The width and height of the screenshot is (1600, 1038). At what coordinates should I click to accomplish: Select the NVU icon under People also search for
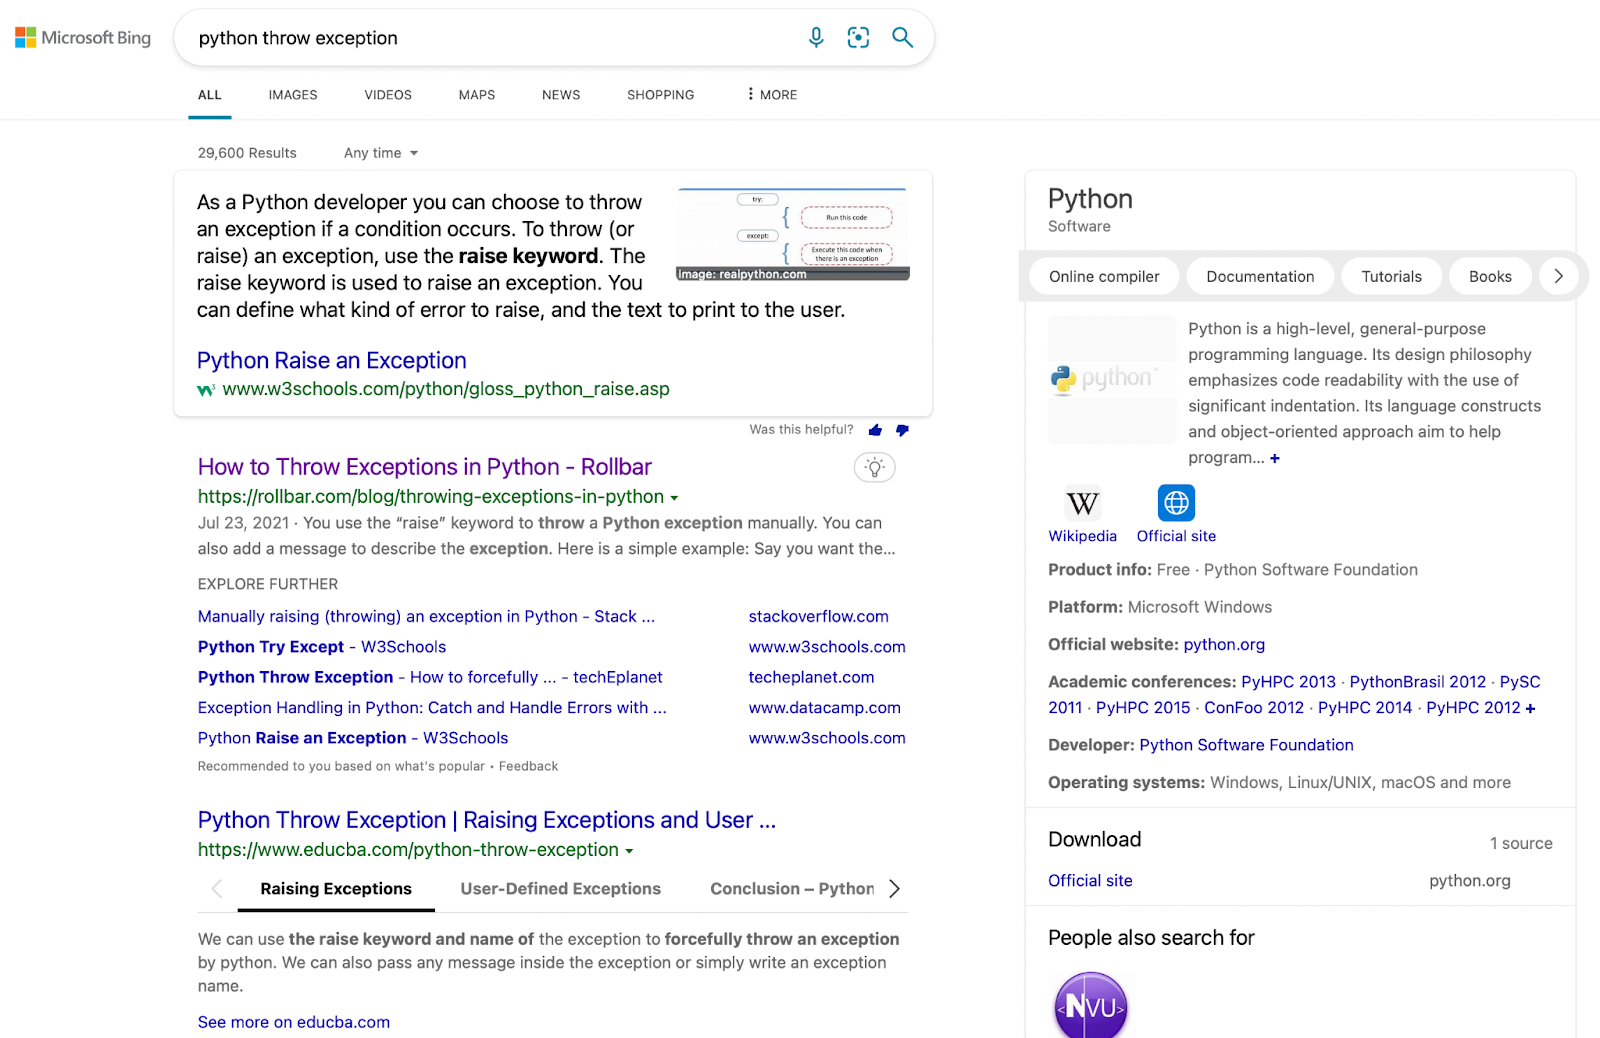tap(1090, 1003)
